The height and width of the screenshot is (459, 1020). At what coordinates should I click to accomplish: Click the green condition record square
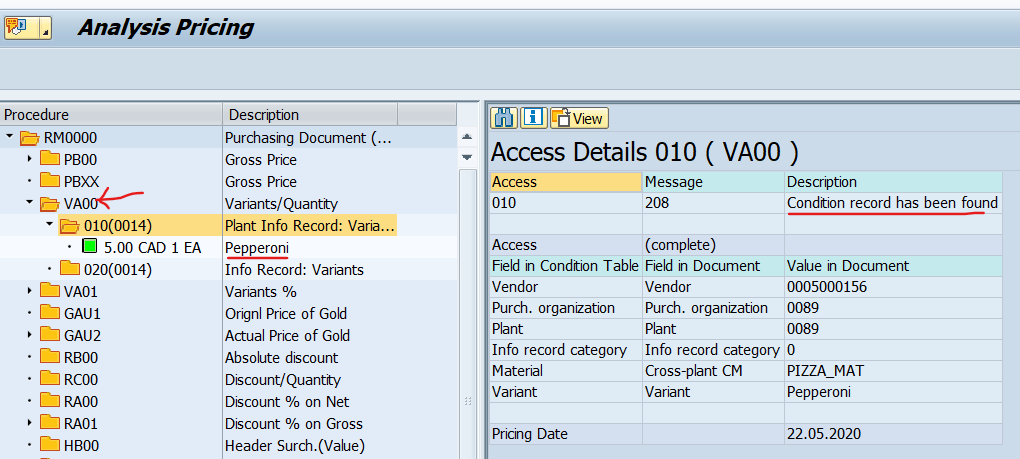tap(90, 247)
